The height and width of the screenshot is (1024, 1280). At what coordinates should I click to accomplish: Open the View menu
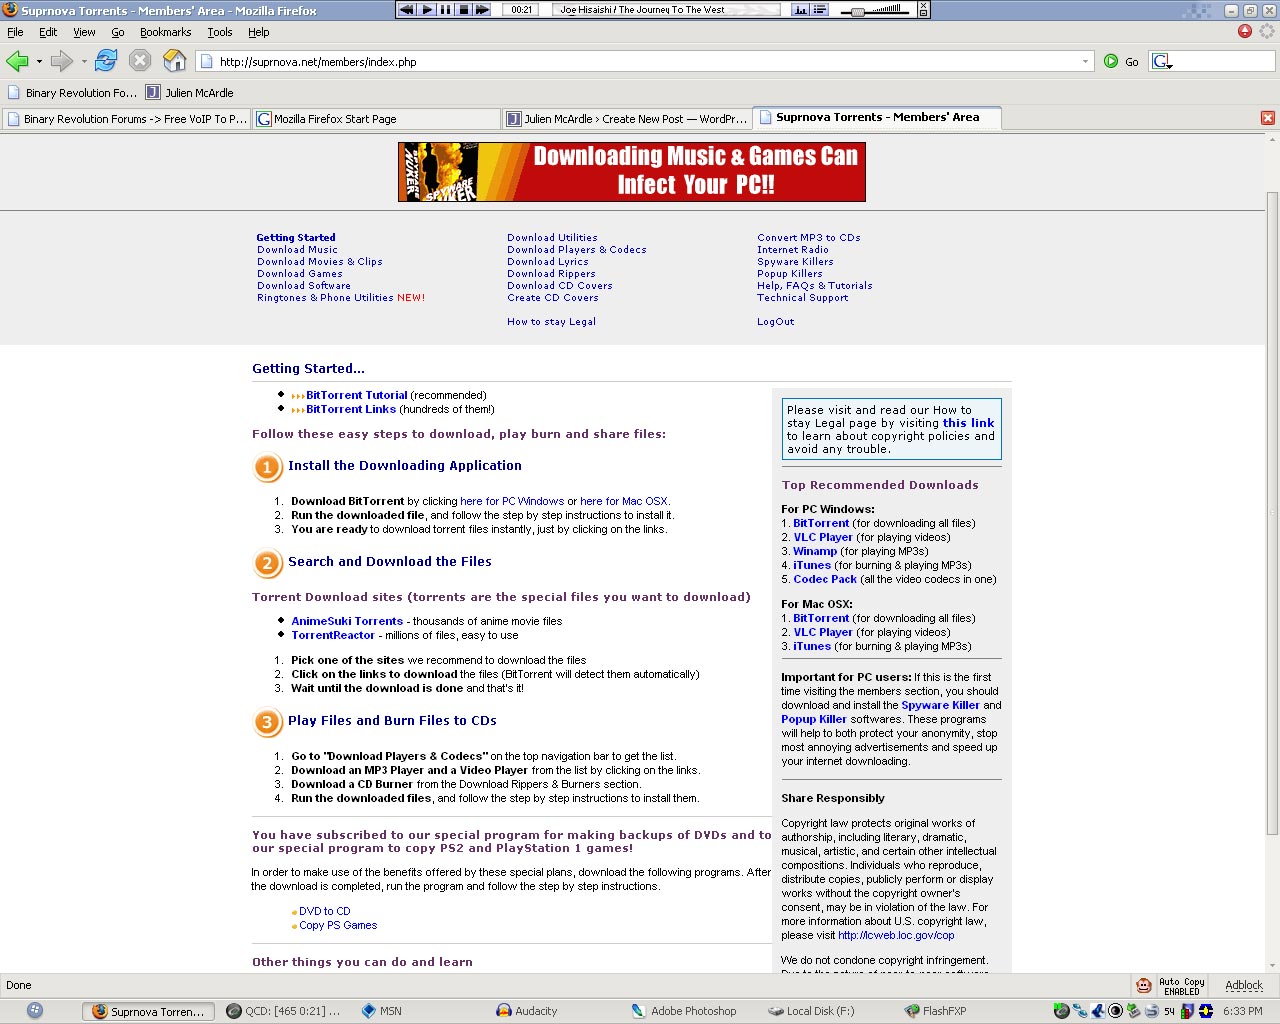[x=84, y=32]
